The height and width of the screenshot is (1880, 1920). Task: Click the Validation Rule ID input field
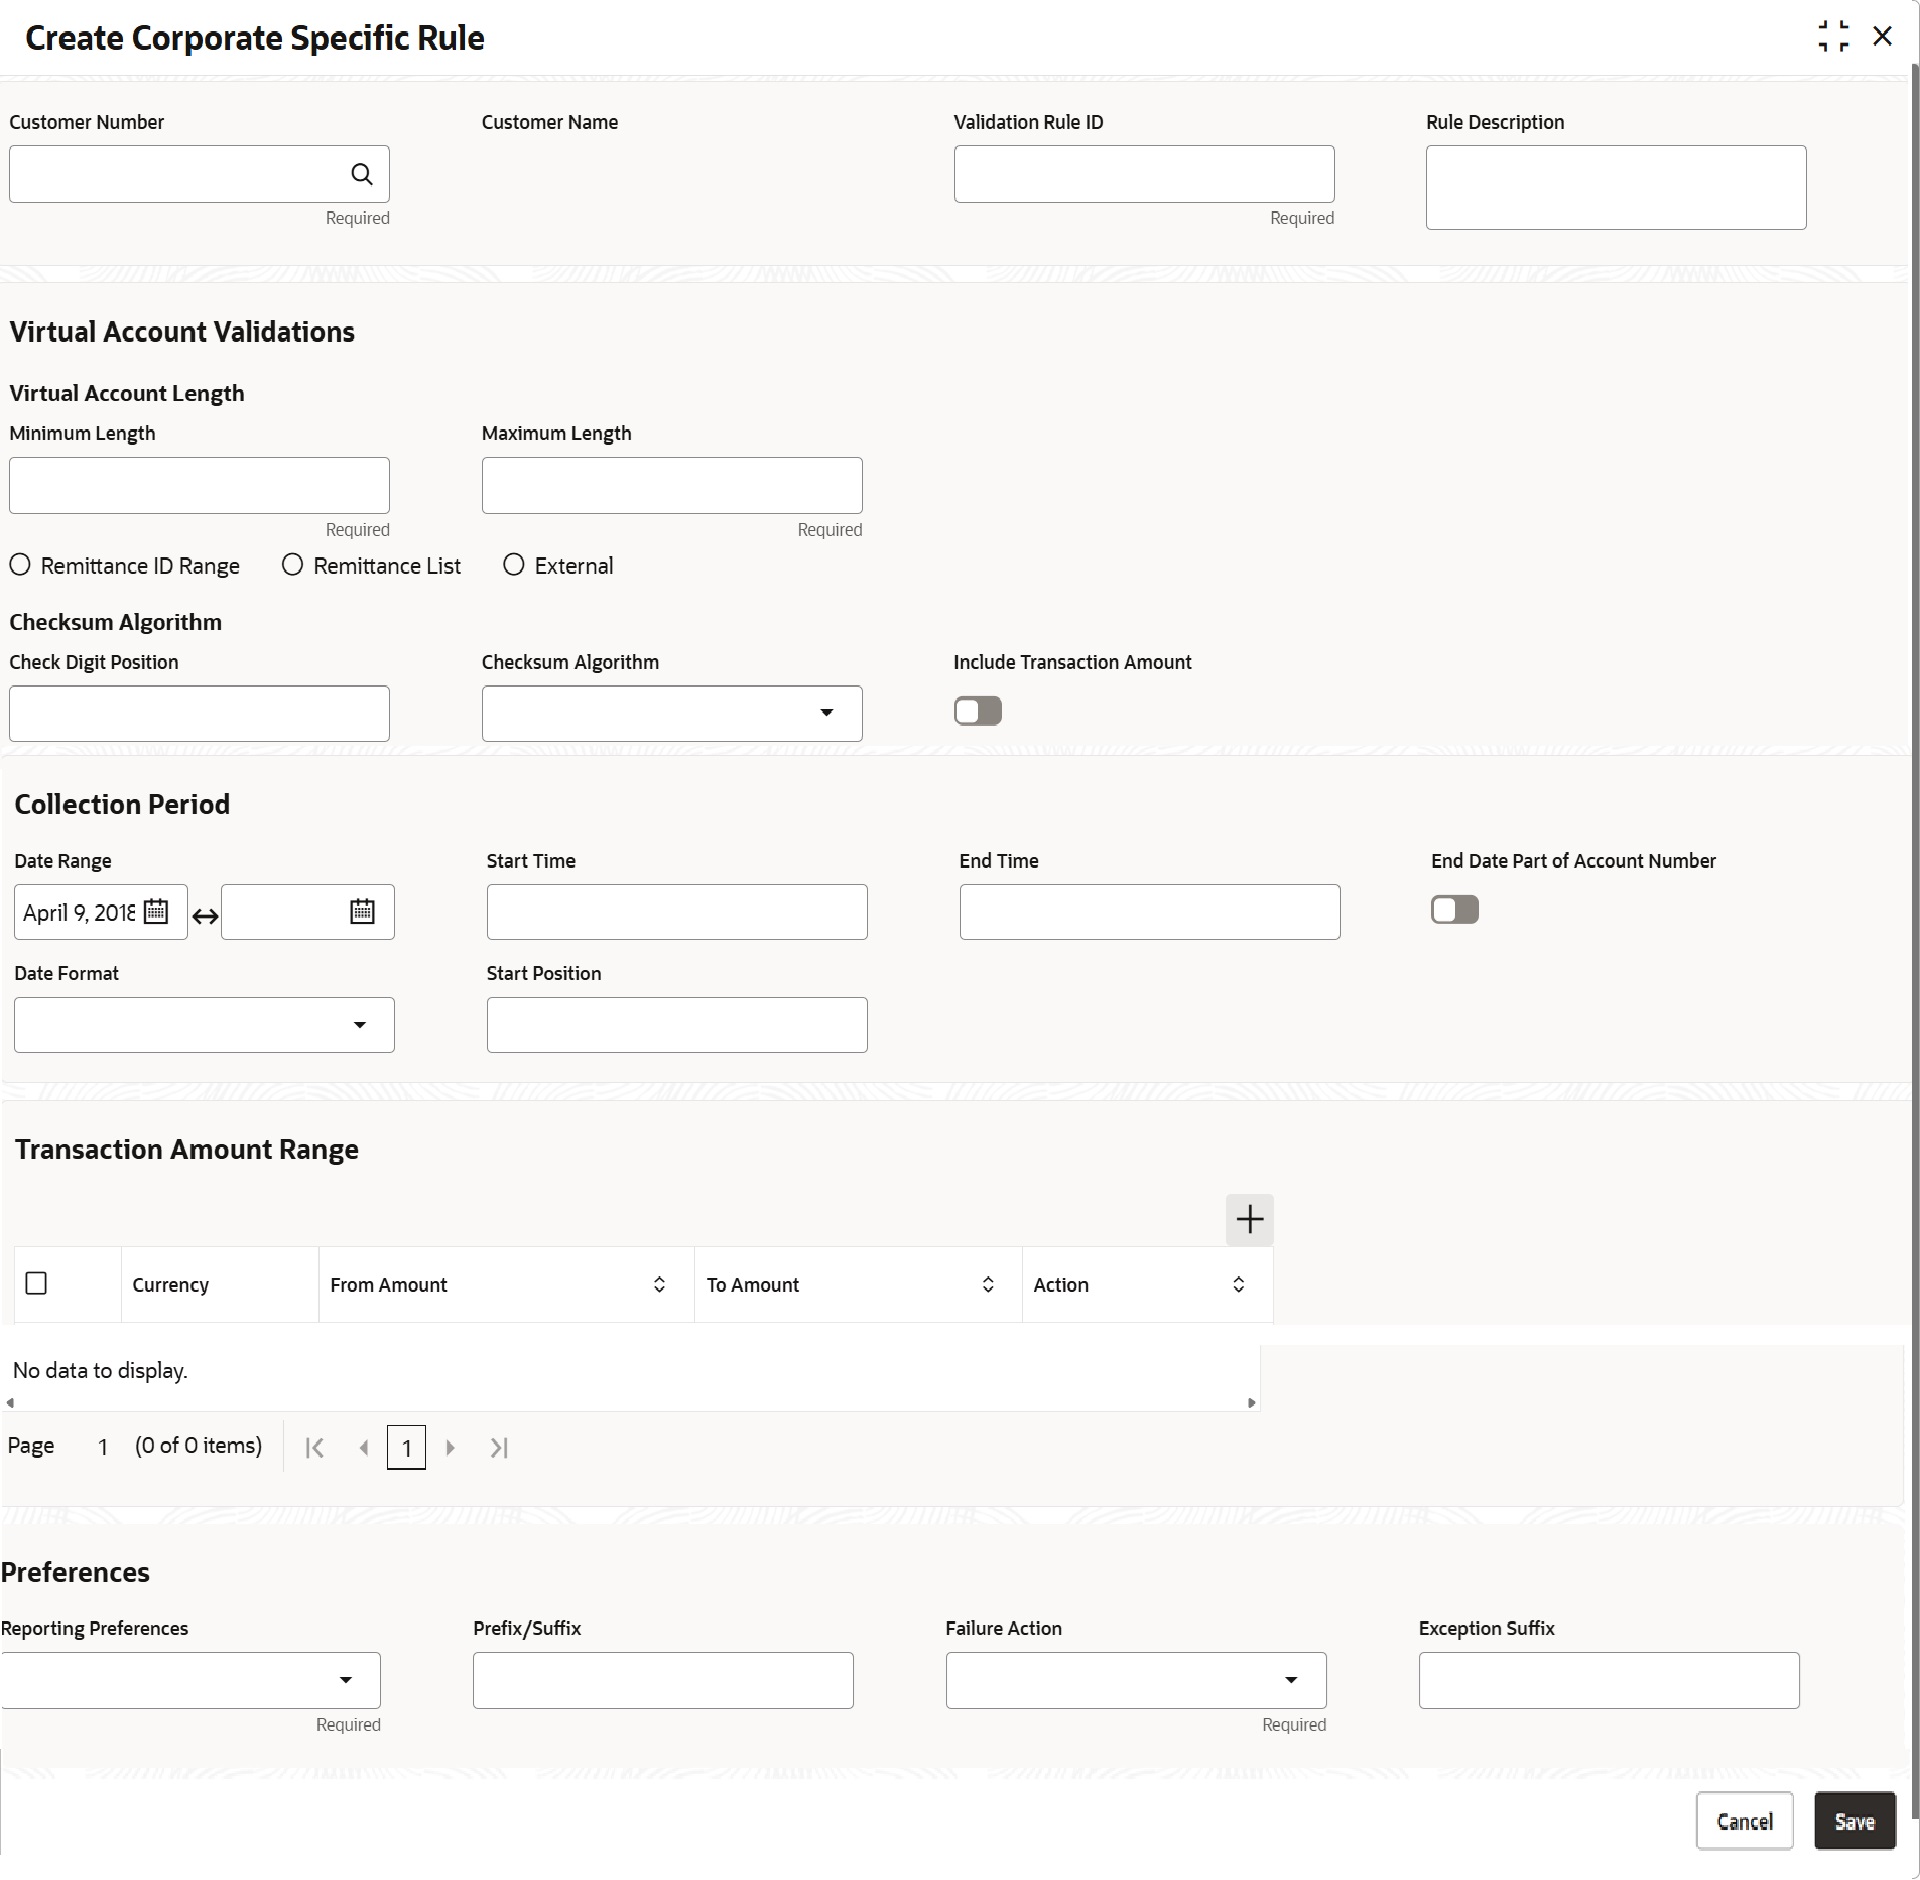click(x=1143, y=175)
